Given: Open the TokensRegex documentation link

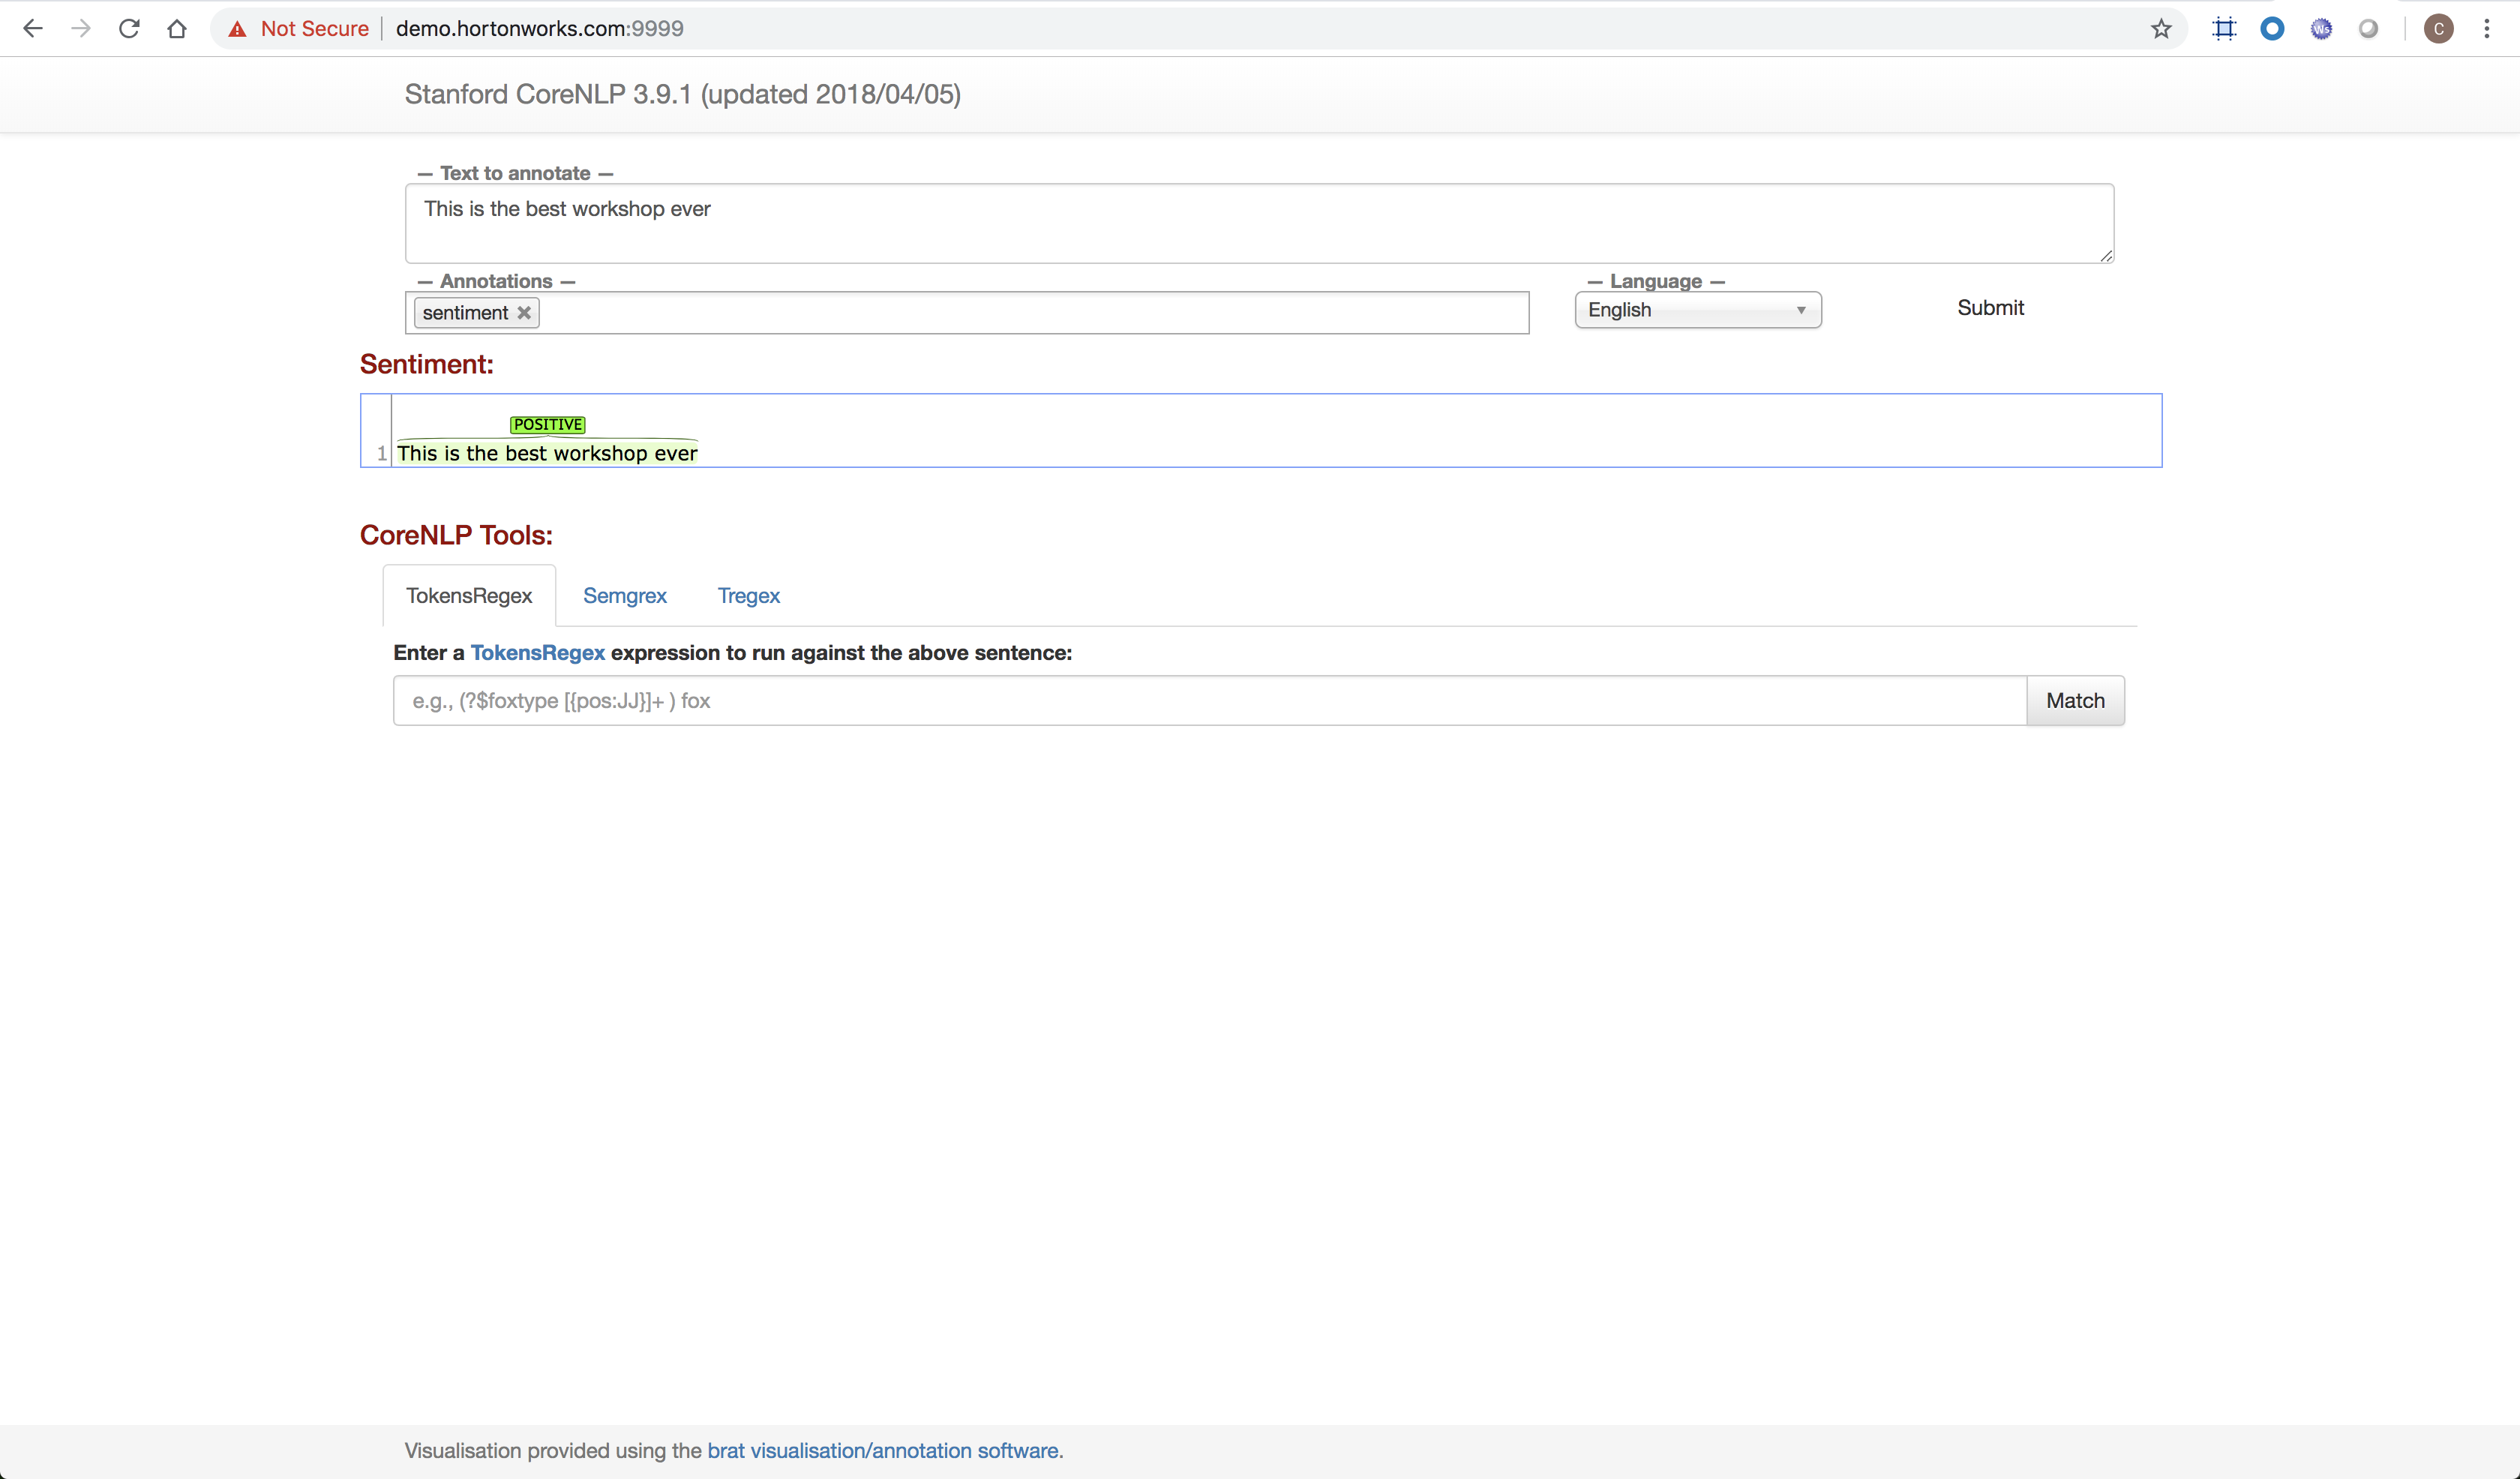Looking at the screenshot, I should click(x=538, y=653).
